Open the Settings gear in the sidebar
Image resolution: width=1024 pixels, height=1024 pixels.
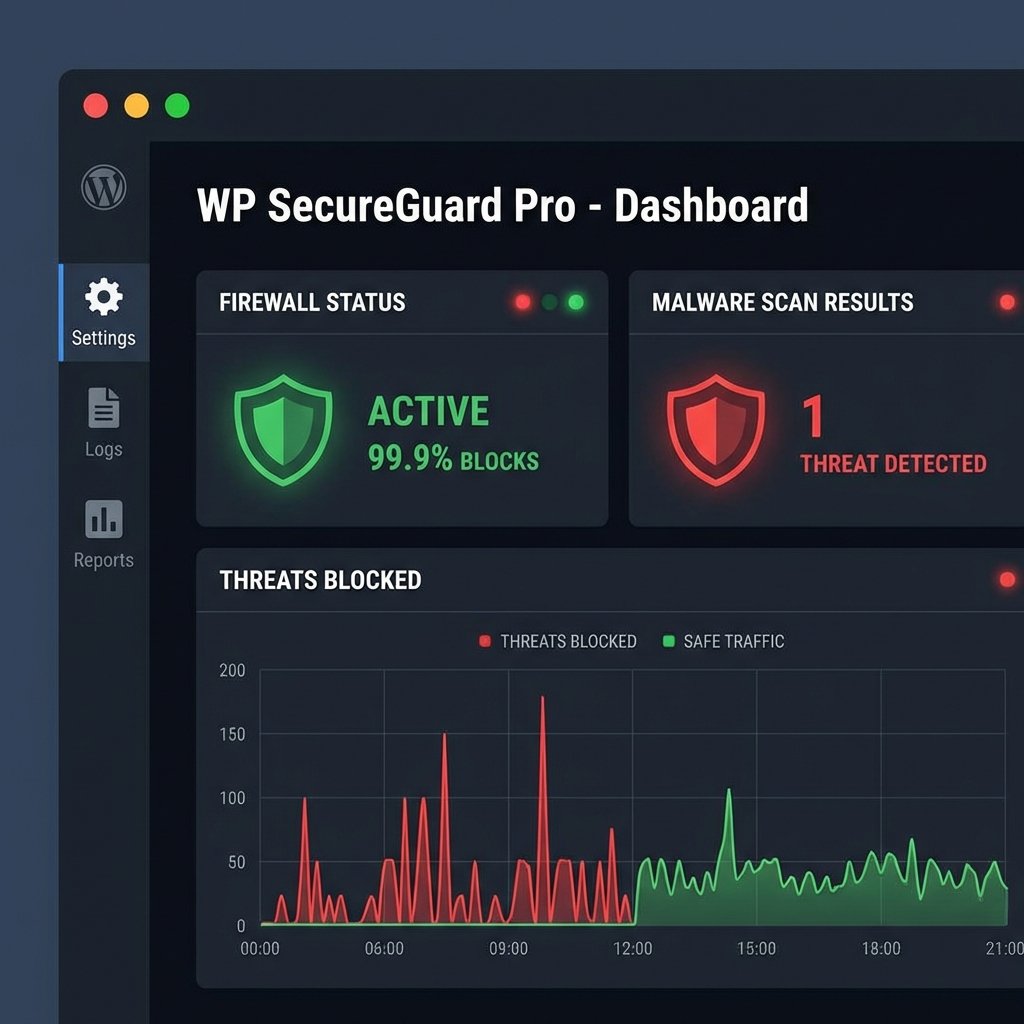(x=103, y=297)
